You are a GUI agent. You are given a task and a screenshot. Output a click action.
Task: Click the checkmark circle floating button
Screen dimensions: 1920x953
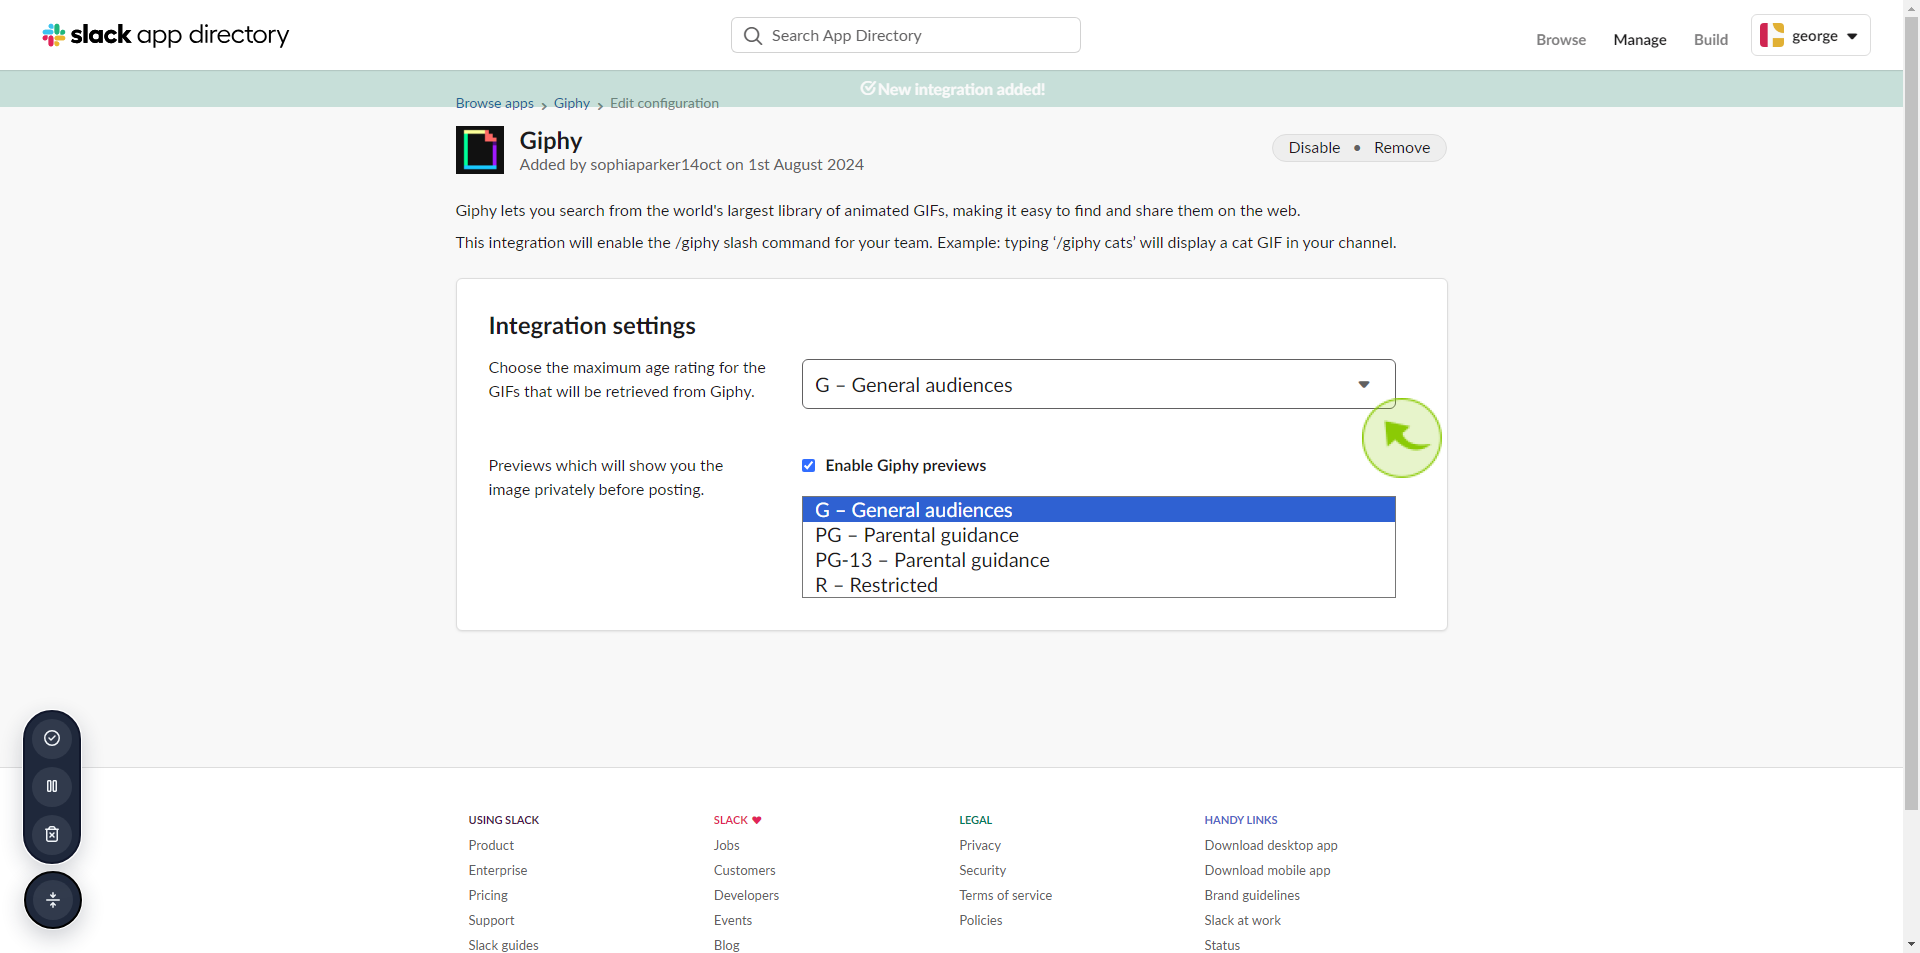click(x=52, y=738)
